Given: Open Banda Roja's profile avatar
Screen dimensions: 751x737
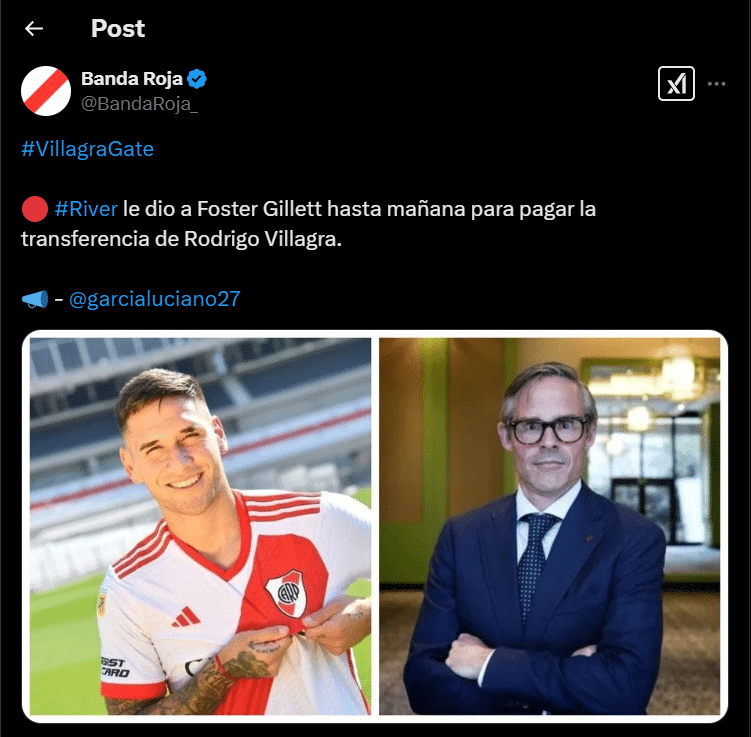Looking at the screenshot, I should coord(46,91).
